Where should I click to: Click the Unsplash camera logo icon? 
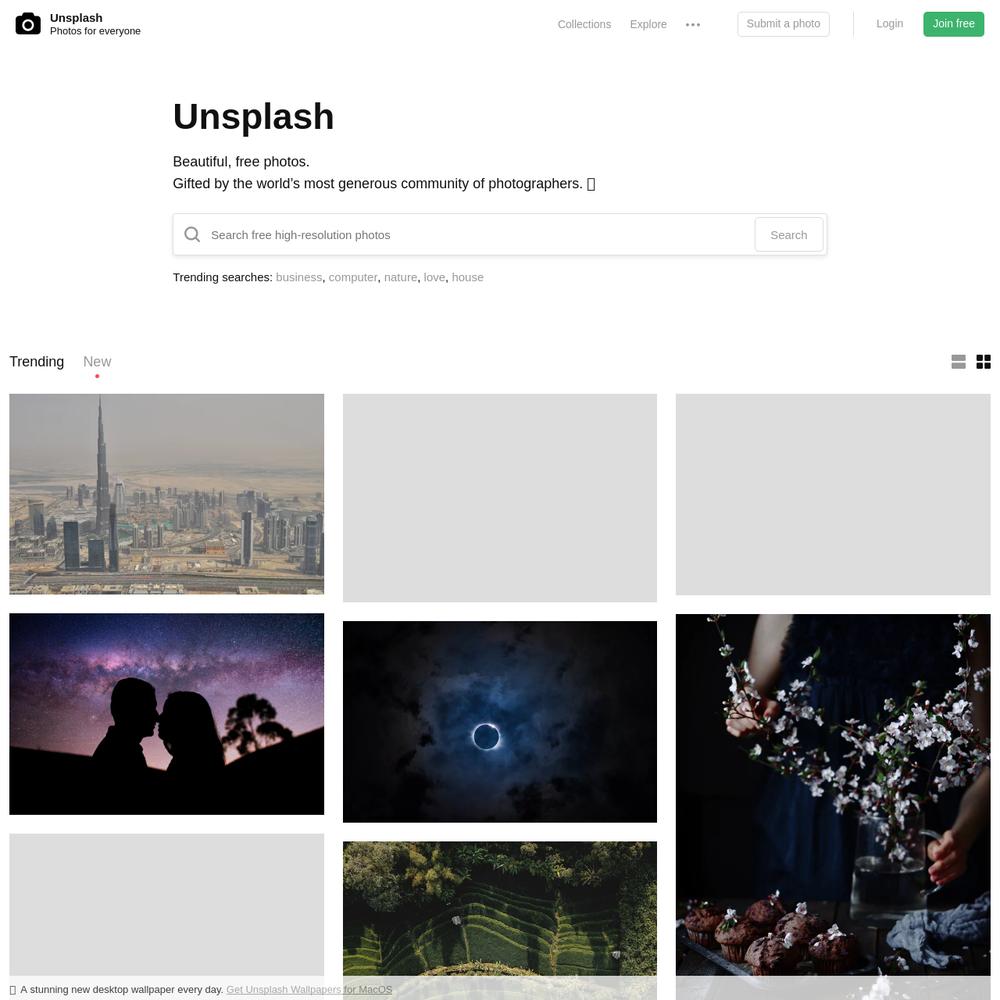(x=28, y=24)
